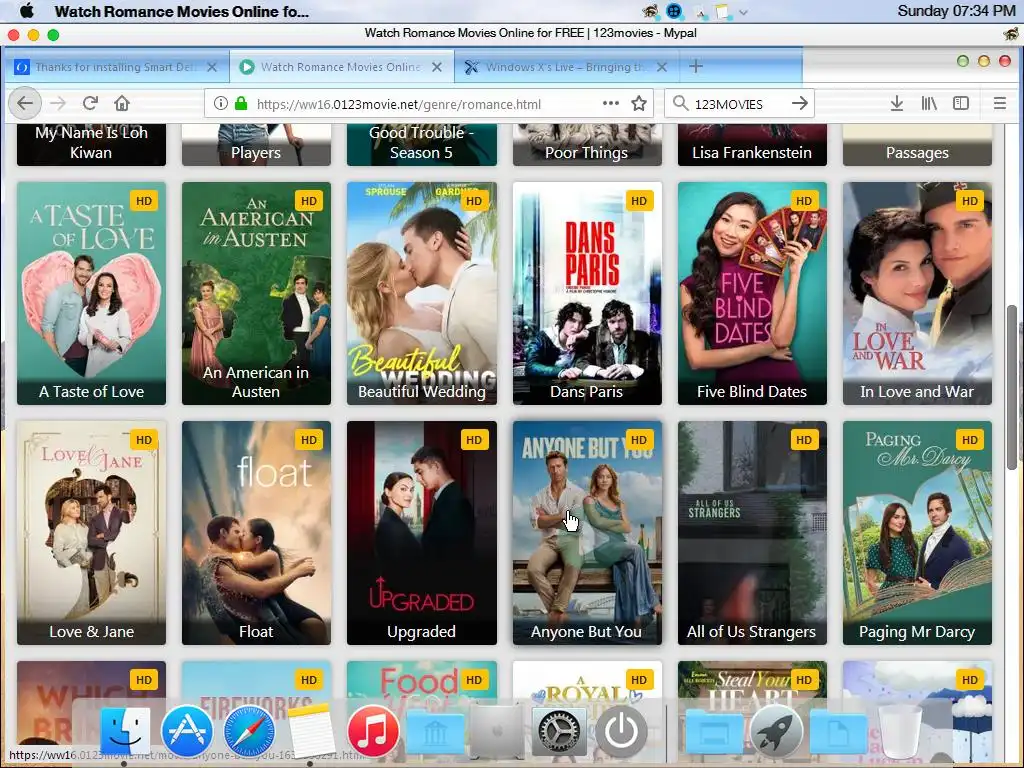Open In Love and War poster
The width and height of the screenshot is (1024, 768).
coord(917,293)
